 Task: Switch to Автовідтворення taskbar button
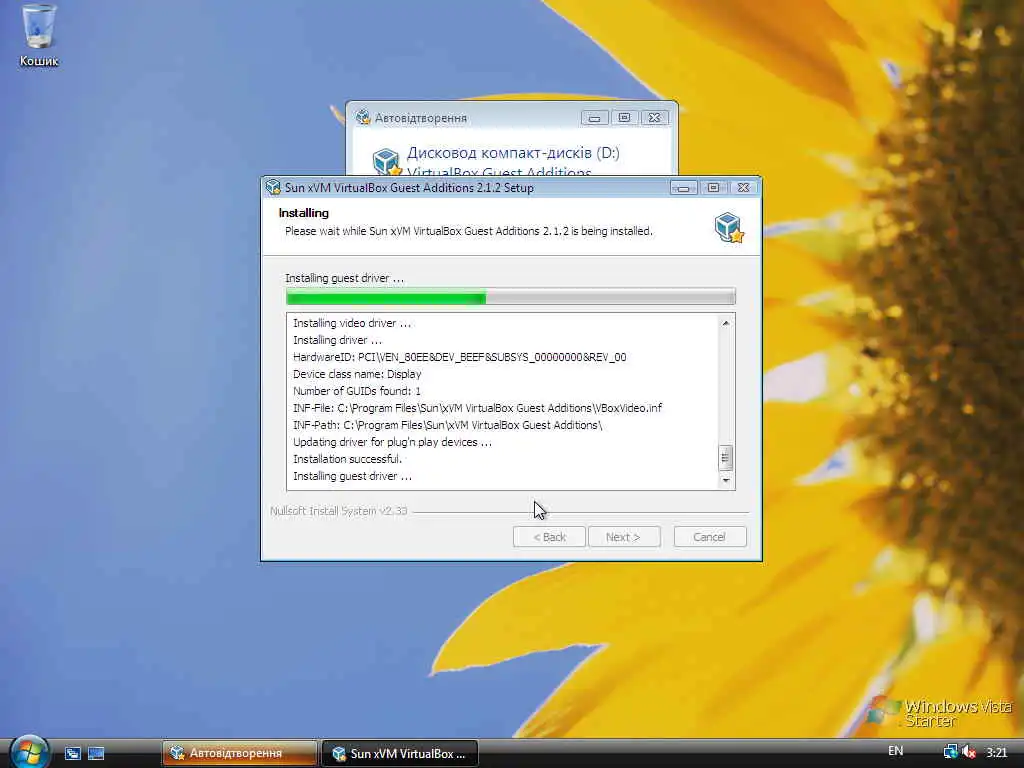(240, 754)
